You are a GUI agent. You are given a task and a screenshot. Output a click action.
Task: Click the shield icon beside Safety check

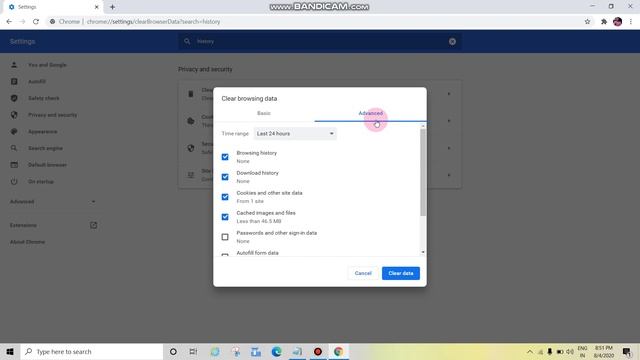pos(14,98)
